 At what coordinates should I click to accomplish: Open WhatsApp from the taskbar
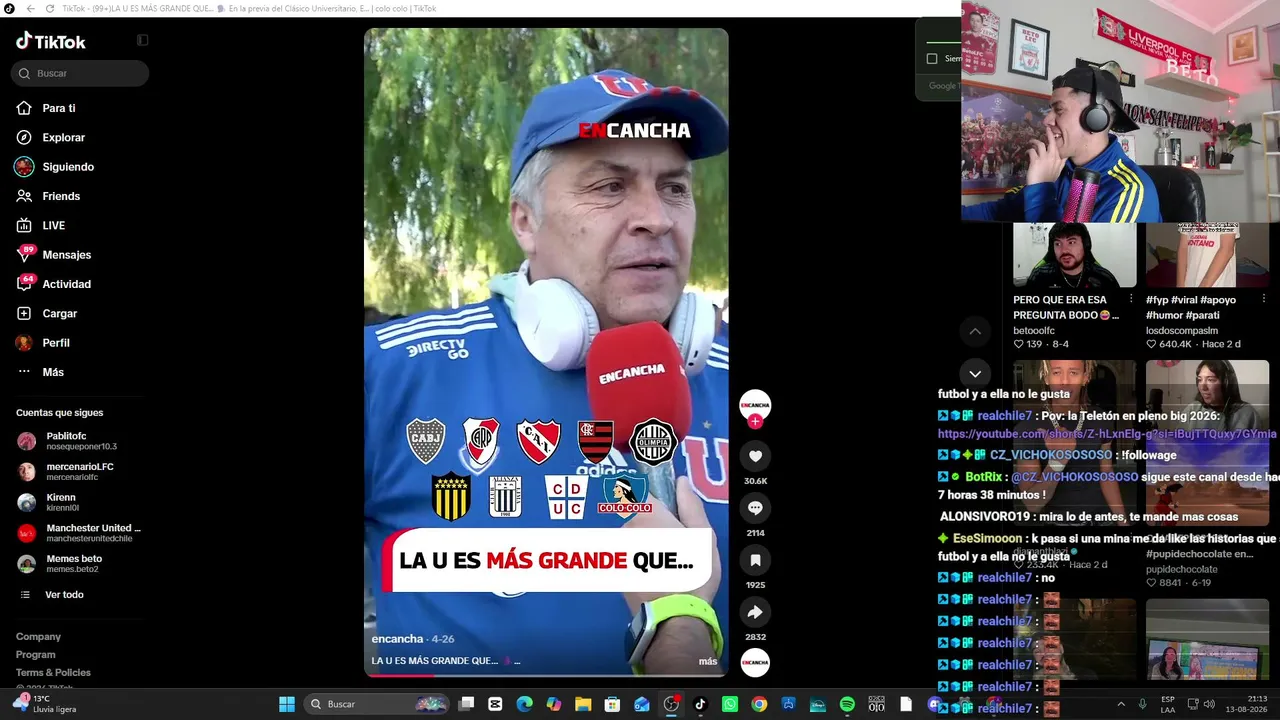[730, 704]
